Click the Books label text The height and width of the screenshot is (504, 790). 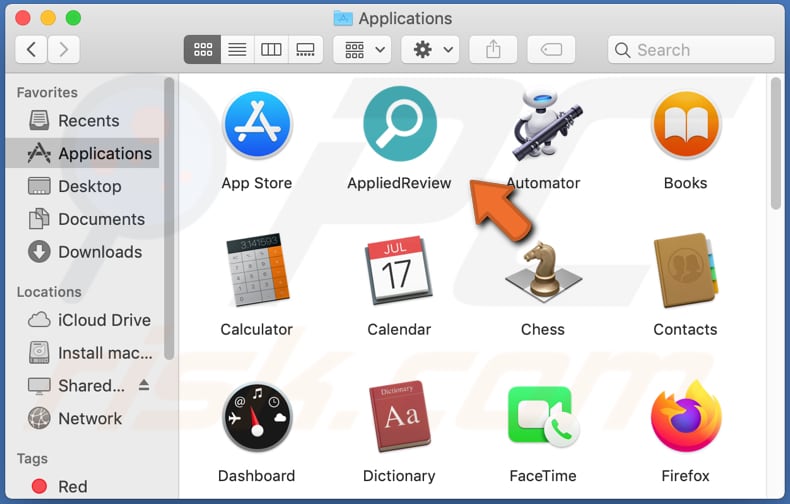point(685,183)
